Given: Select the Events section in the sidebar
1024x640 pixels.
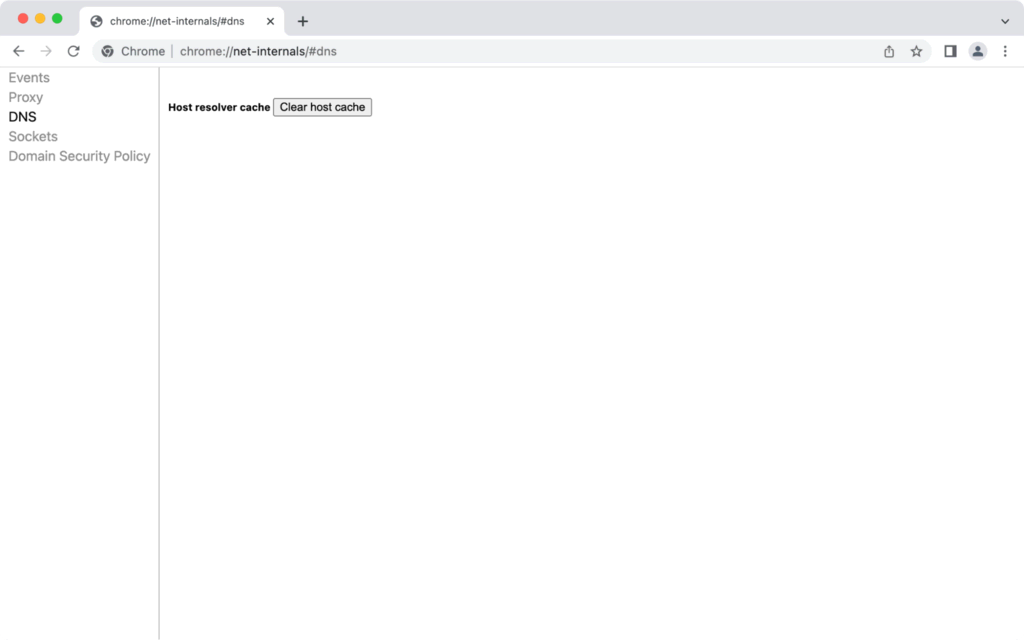Looking at the screenshot, I should click(x=29, y=77).
